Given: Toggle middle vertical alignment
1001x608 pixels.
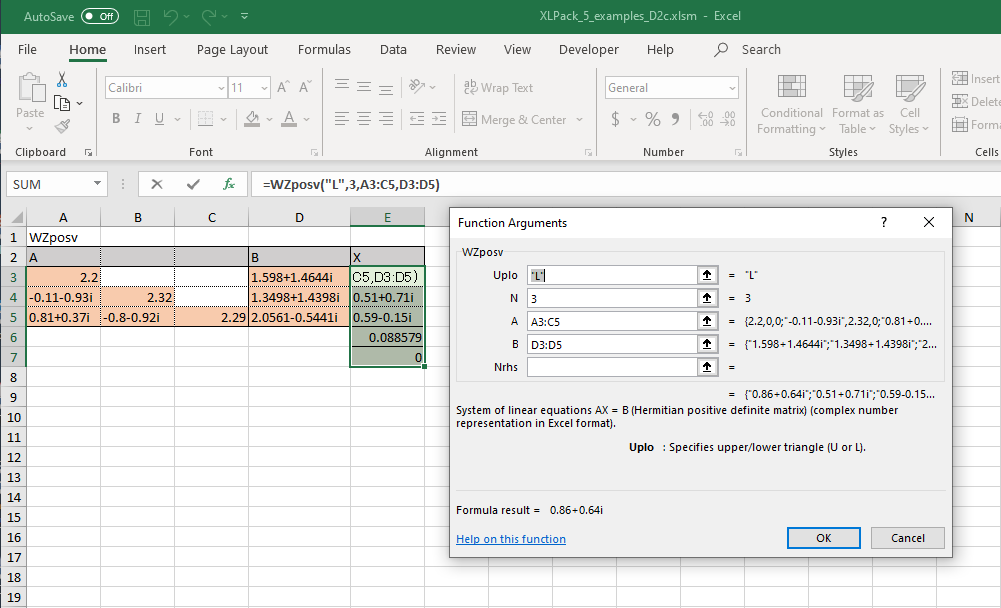Looking at the screenshot, I should 364,86.
